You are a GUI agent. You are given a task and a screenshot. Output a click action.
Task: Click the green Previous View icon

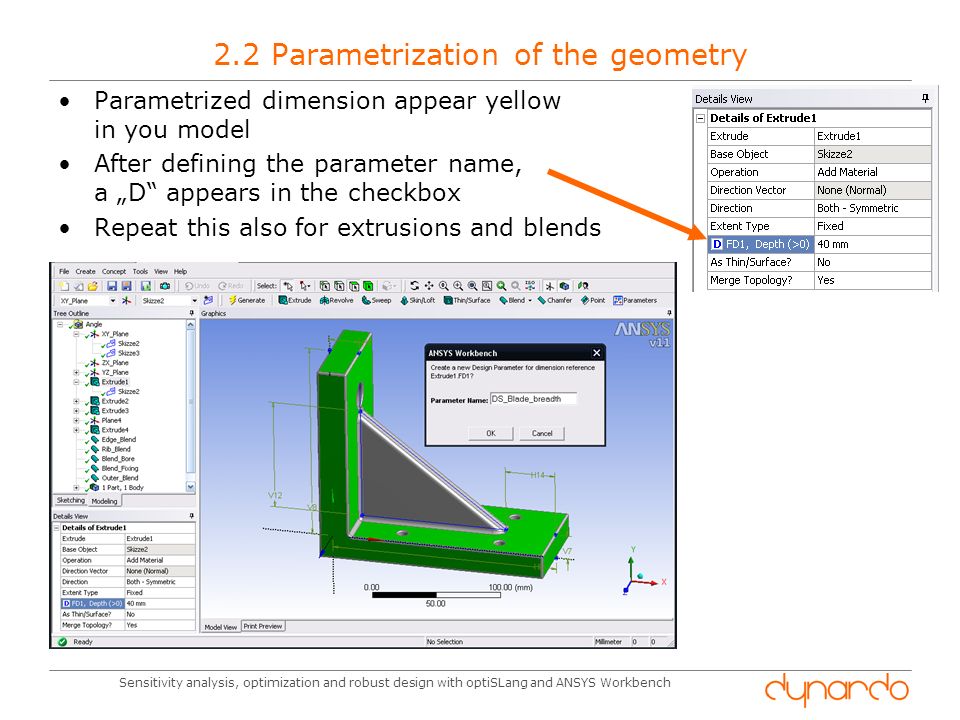coord(501,286)
